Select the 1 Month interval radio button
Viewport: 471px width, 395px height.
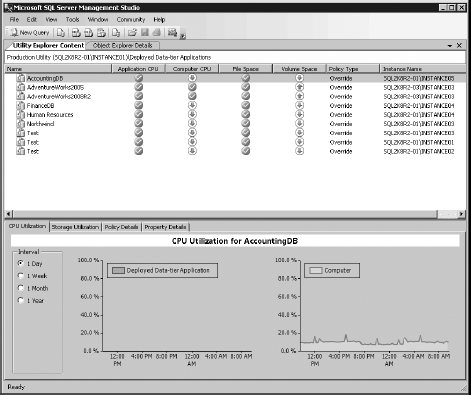tap(21, 288)
